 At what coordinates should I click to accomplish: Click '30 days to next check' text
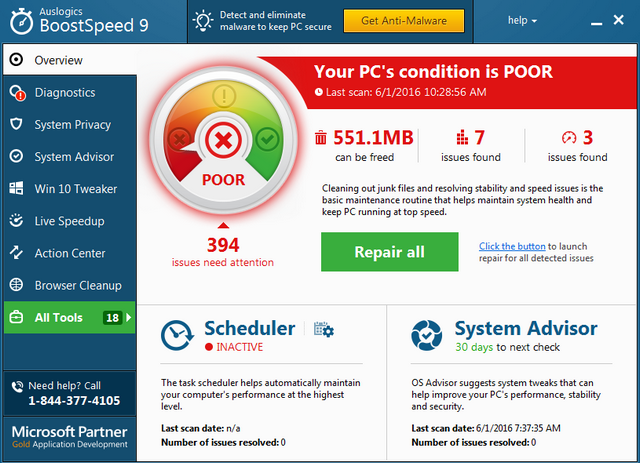coord(507,347)
